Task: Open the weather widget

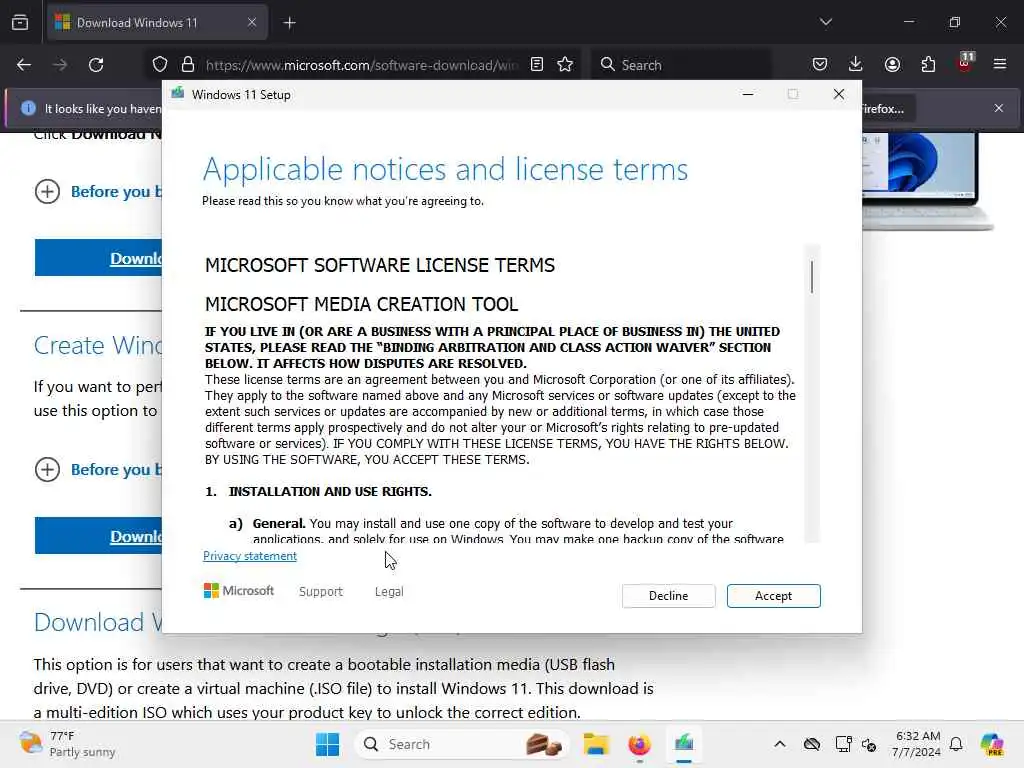Action: coord(67,744)
